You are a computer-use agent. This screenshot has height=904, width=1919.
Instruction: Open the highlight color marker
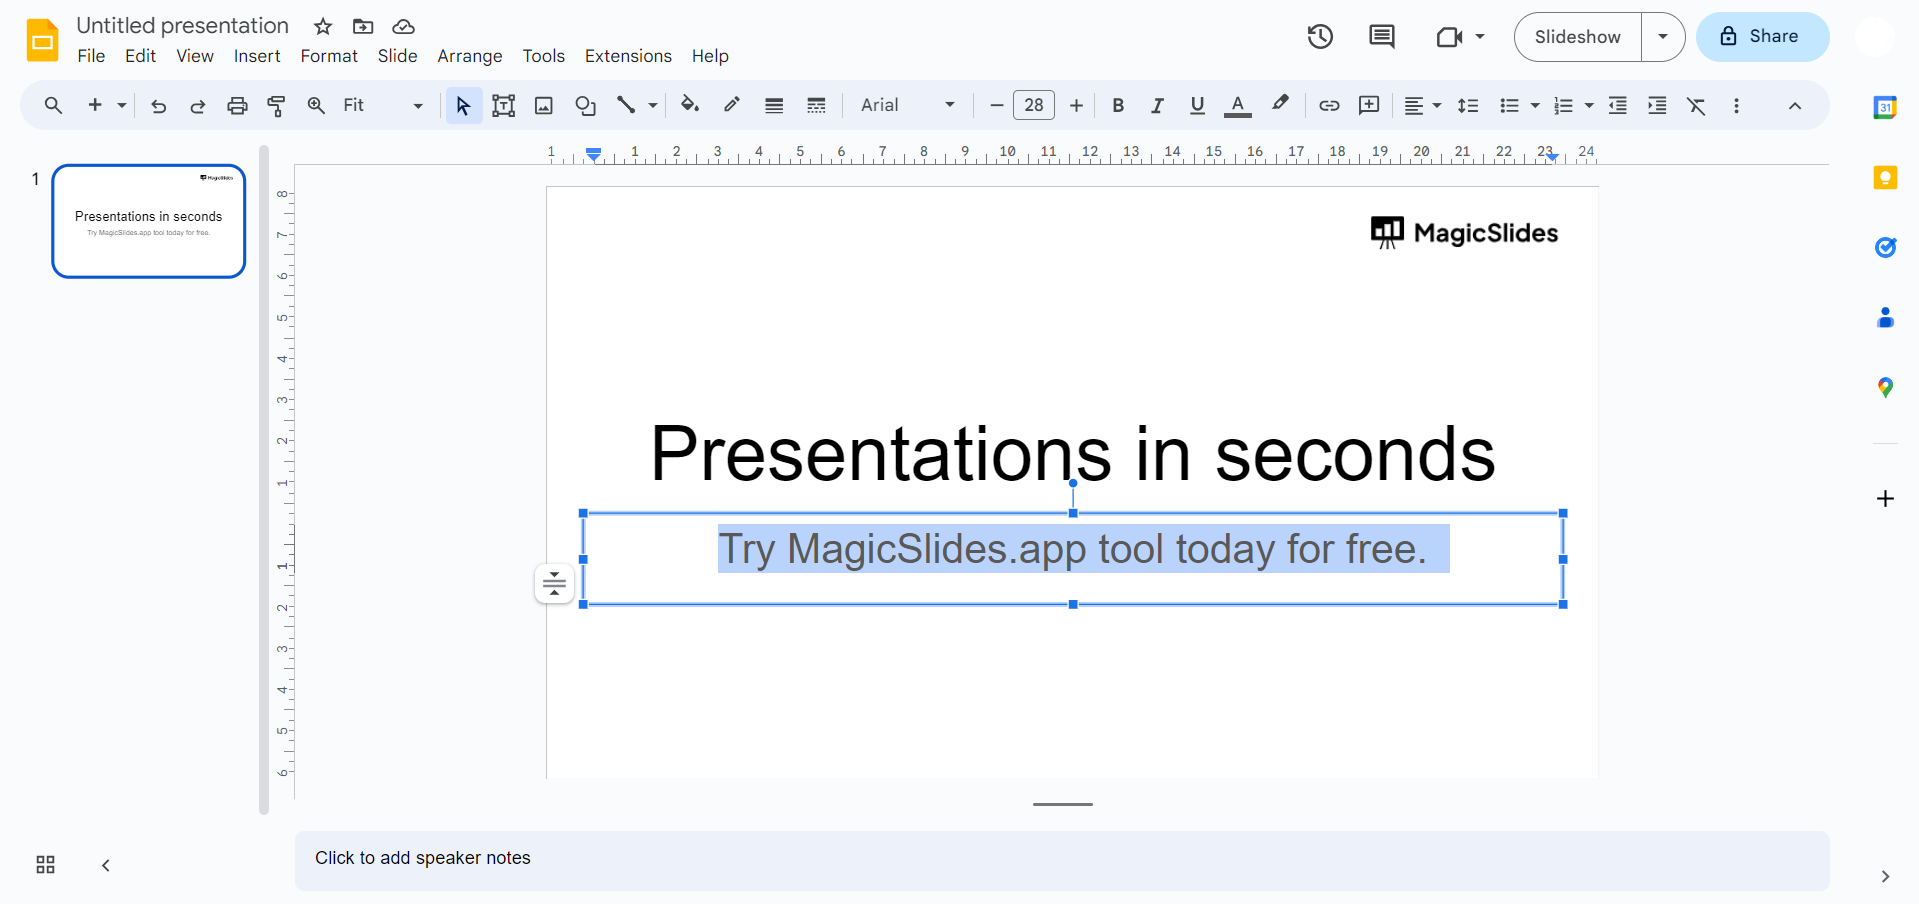(x=1280, y=105)
